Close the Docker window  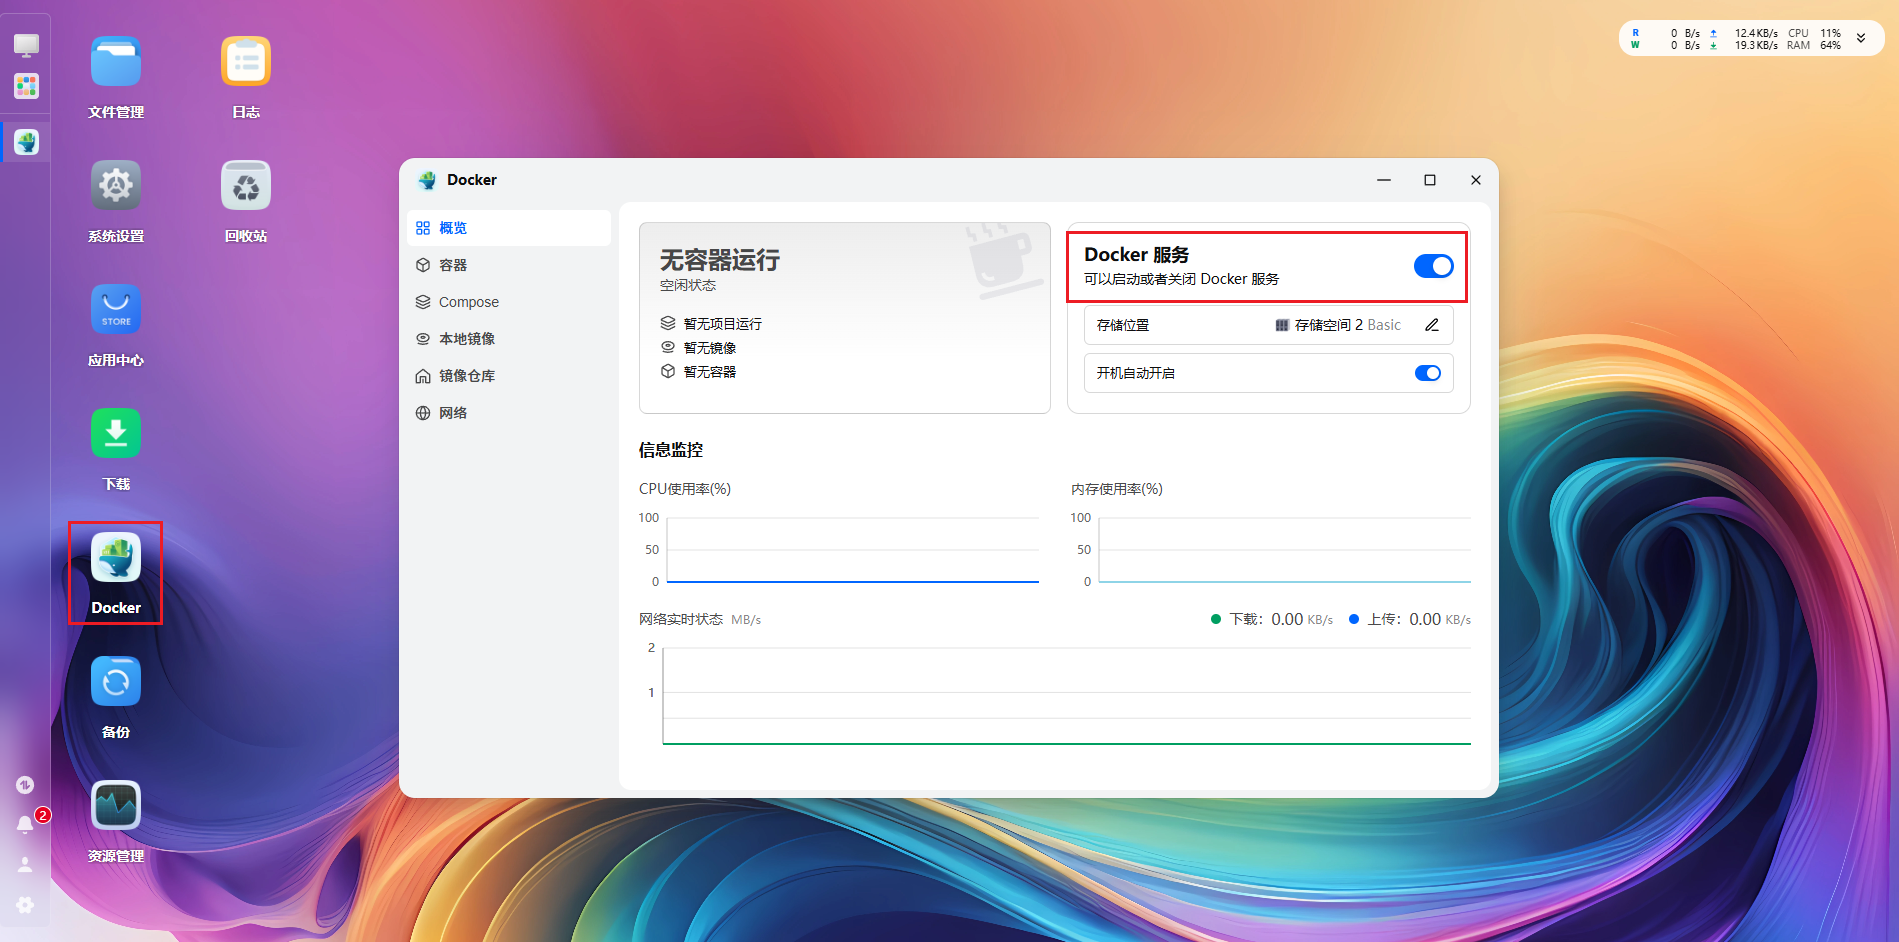point(1476,180)
